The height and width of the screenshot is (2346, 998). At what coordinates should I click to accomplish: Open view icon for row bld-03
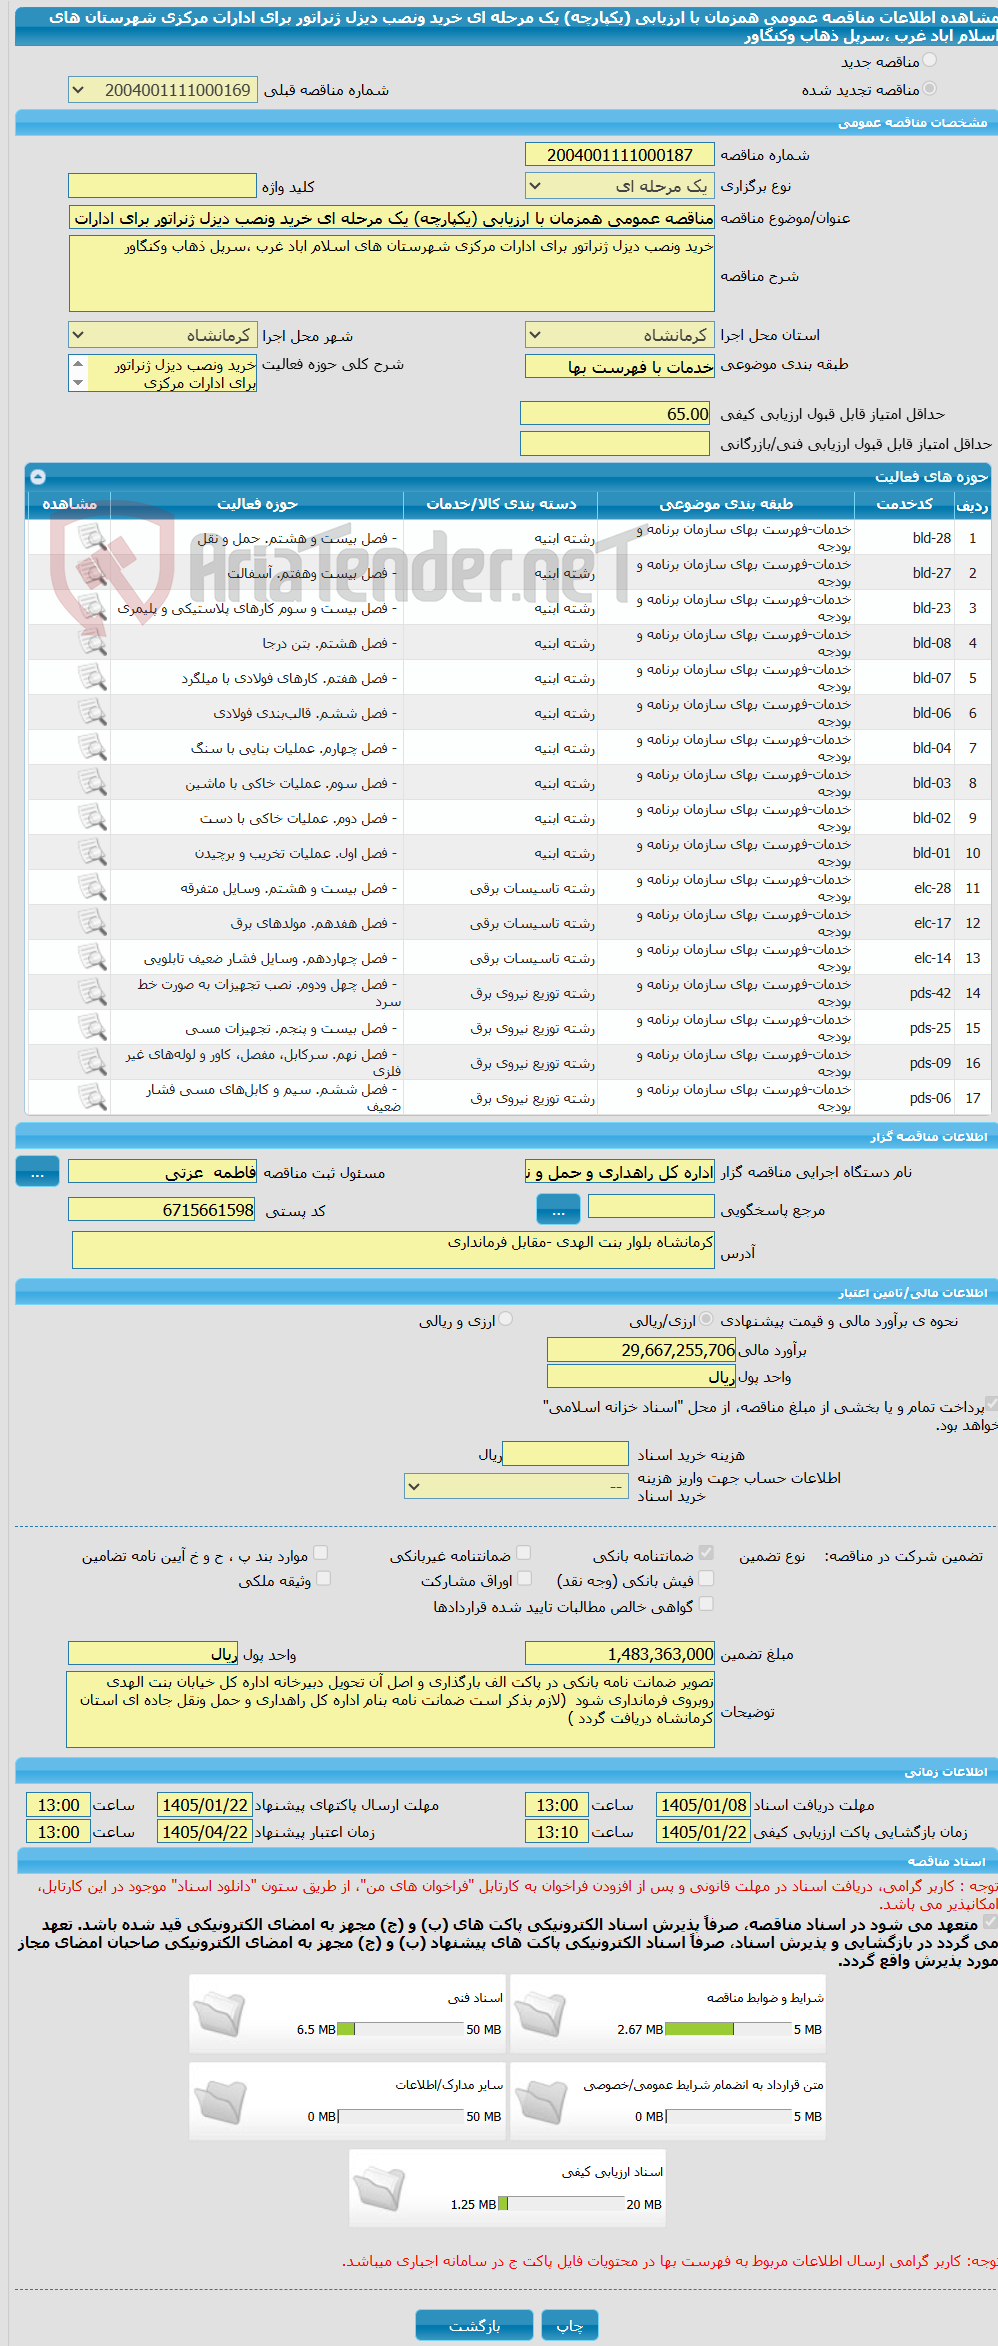coord(92,783)
